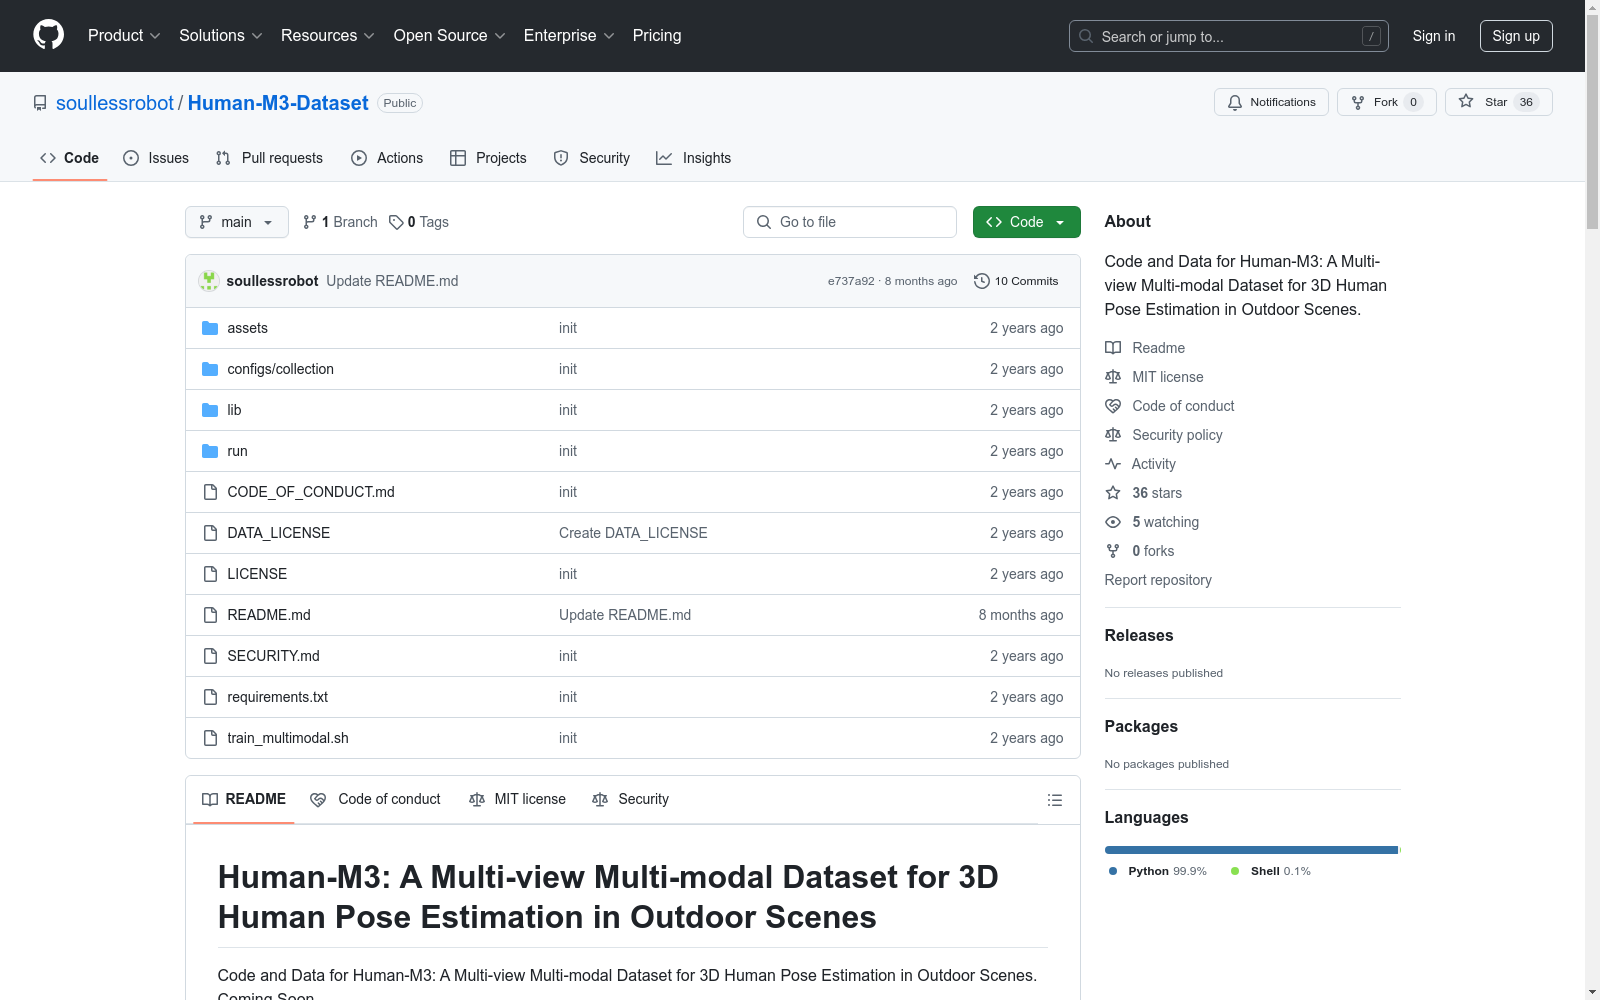Click the Search or jump to field
The image size is (1600, 1000).
pos(1229,36)
